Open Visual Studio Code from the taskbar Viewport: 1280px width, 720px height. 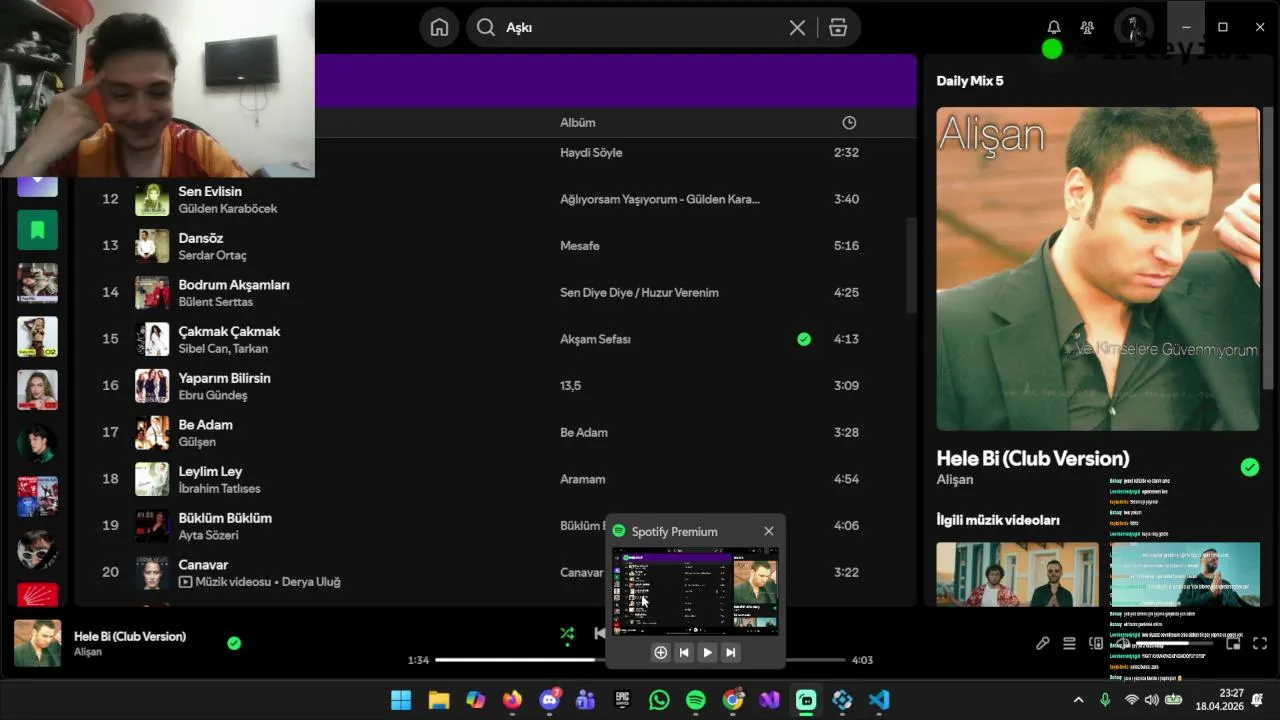879,700
